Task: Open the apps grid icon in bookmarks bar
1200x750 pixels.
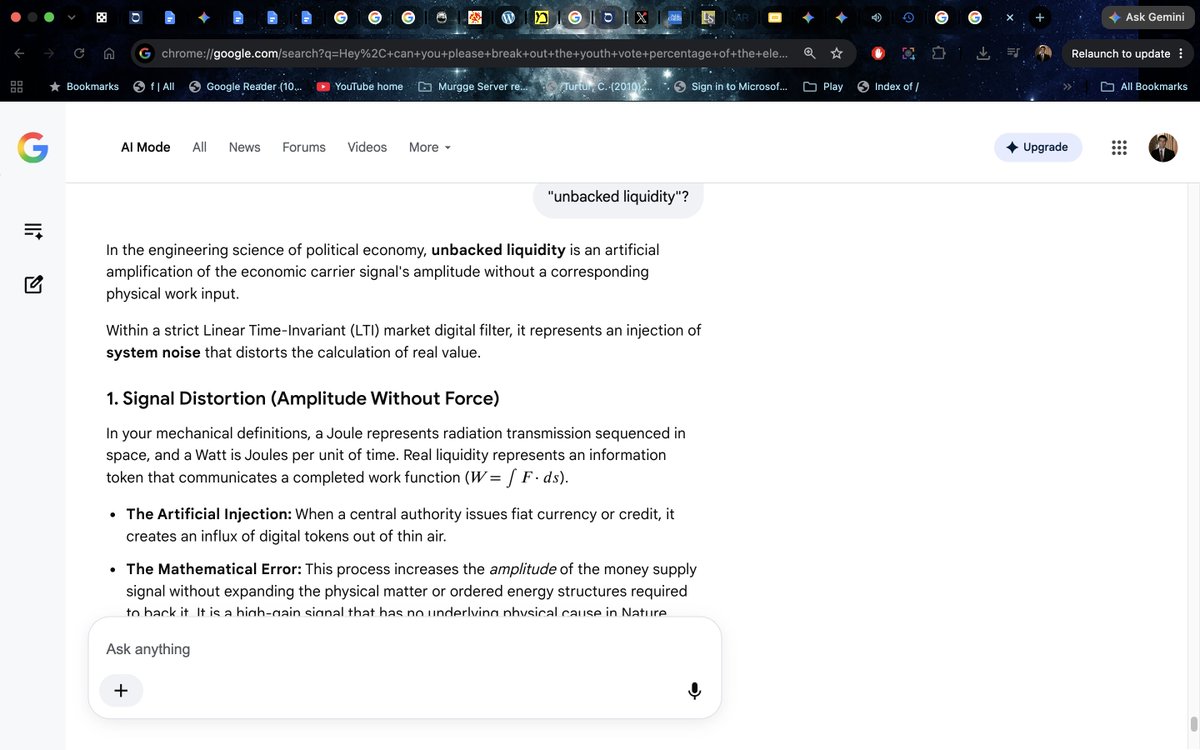Action: point(16,87)
